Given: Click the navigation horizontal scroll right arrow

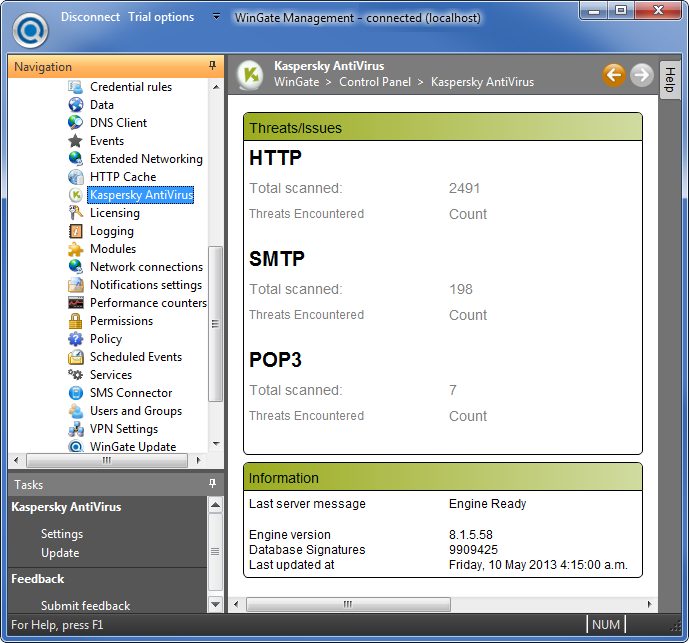Looking at the screenshot, I should [198, 460].
